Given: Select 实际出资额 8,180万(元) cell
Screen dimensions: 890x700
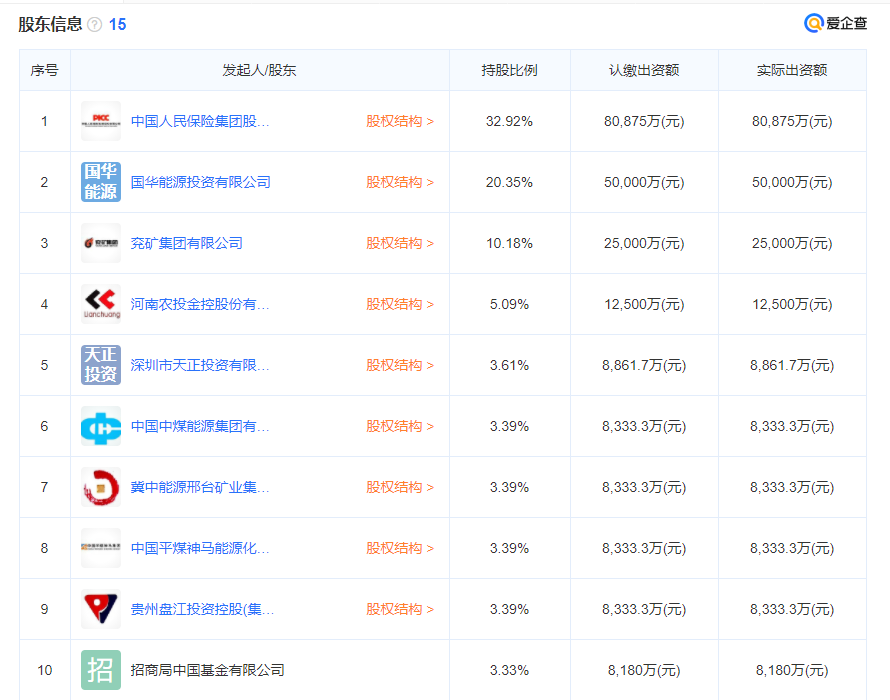Looking at the screenshot, I should pyautogui.click(x=792, y=670).
